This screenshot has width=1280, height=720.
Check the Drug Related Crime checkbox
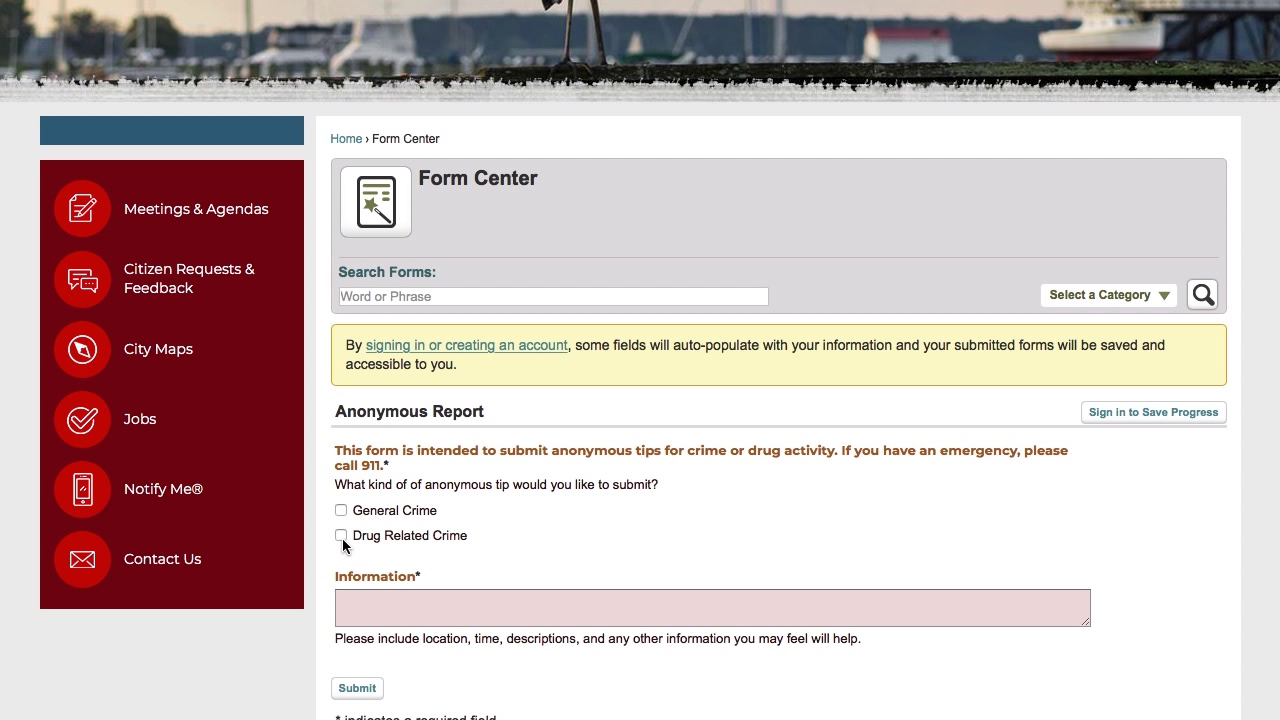coord(341,536)
